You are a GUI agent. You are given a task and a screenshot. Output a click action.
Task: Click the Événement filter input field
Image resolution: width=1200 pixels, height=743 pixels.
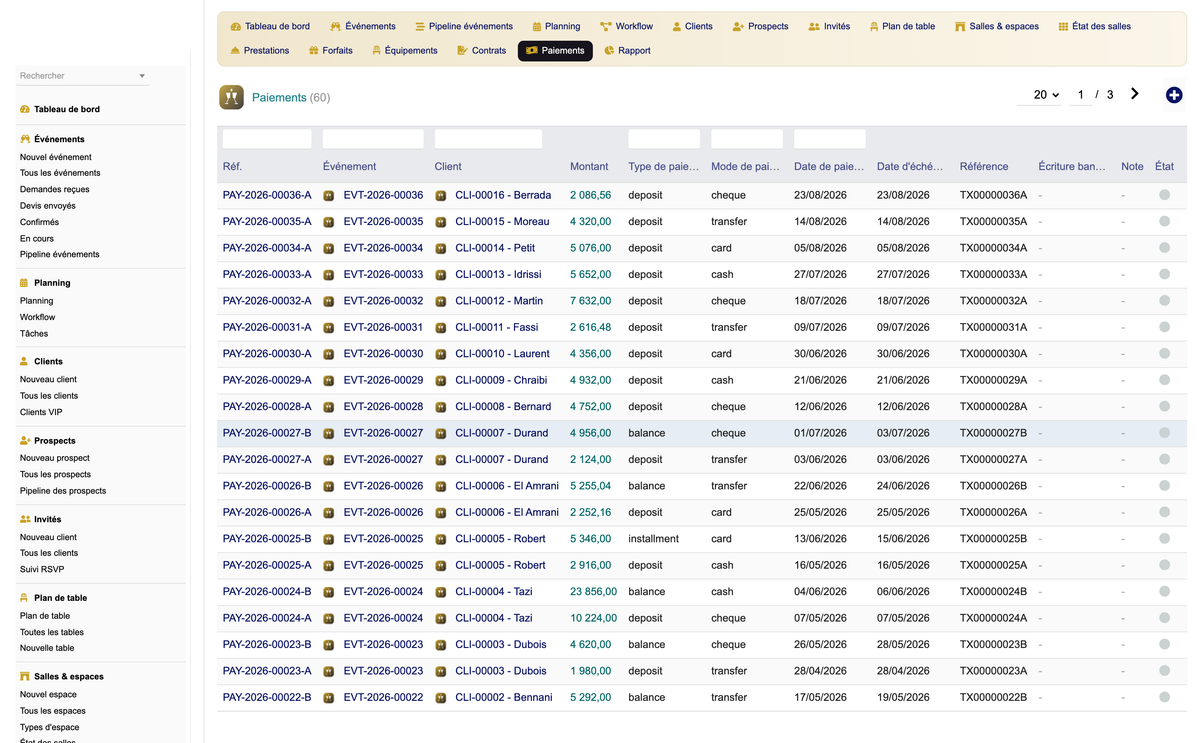[373, 139]
